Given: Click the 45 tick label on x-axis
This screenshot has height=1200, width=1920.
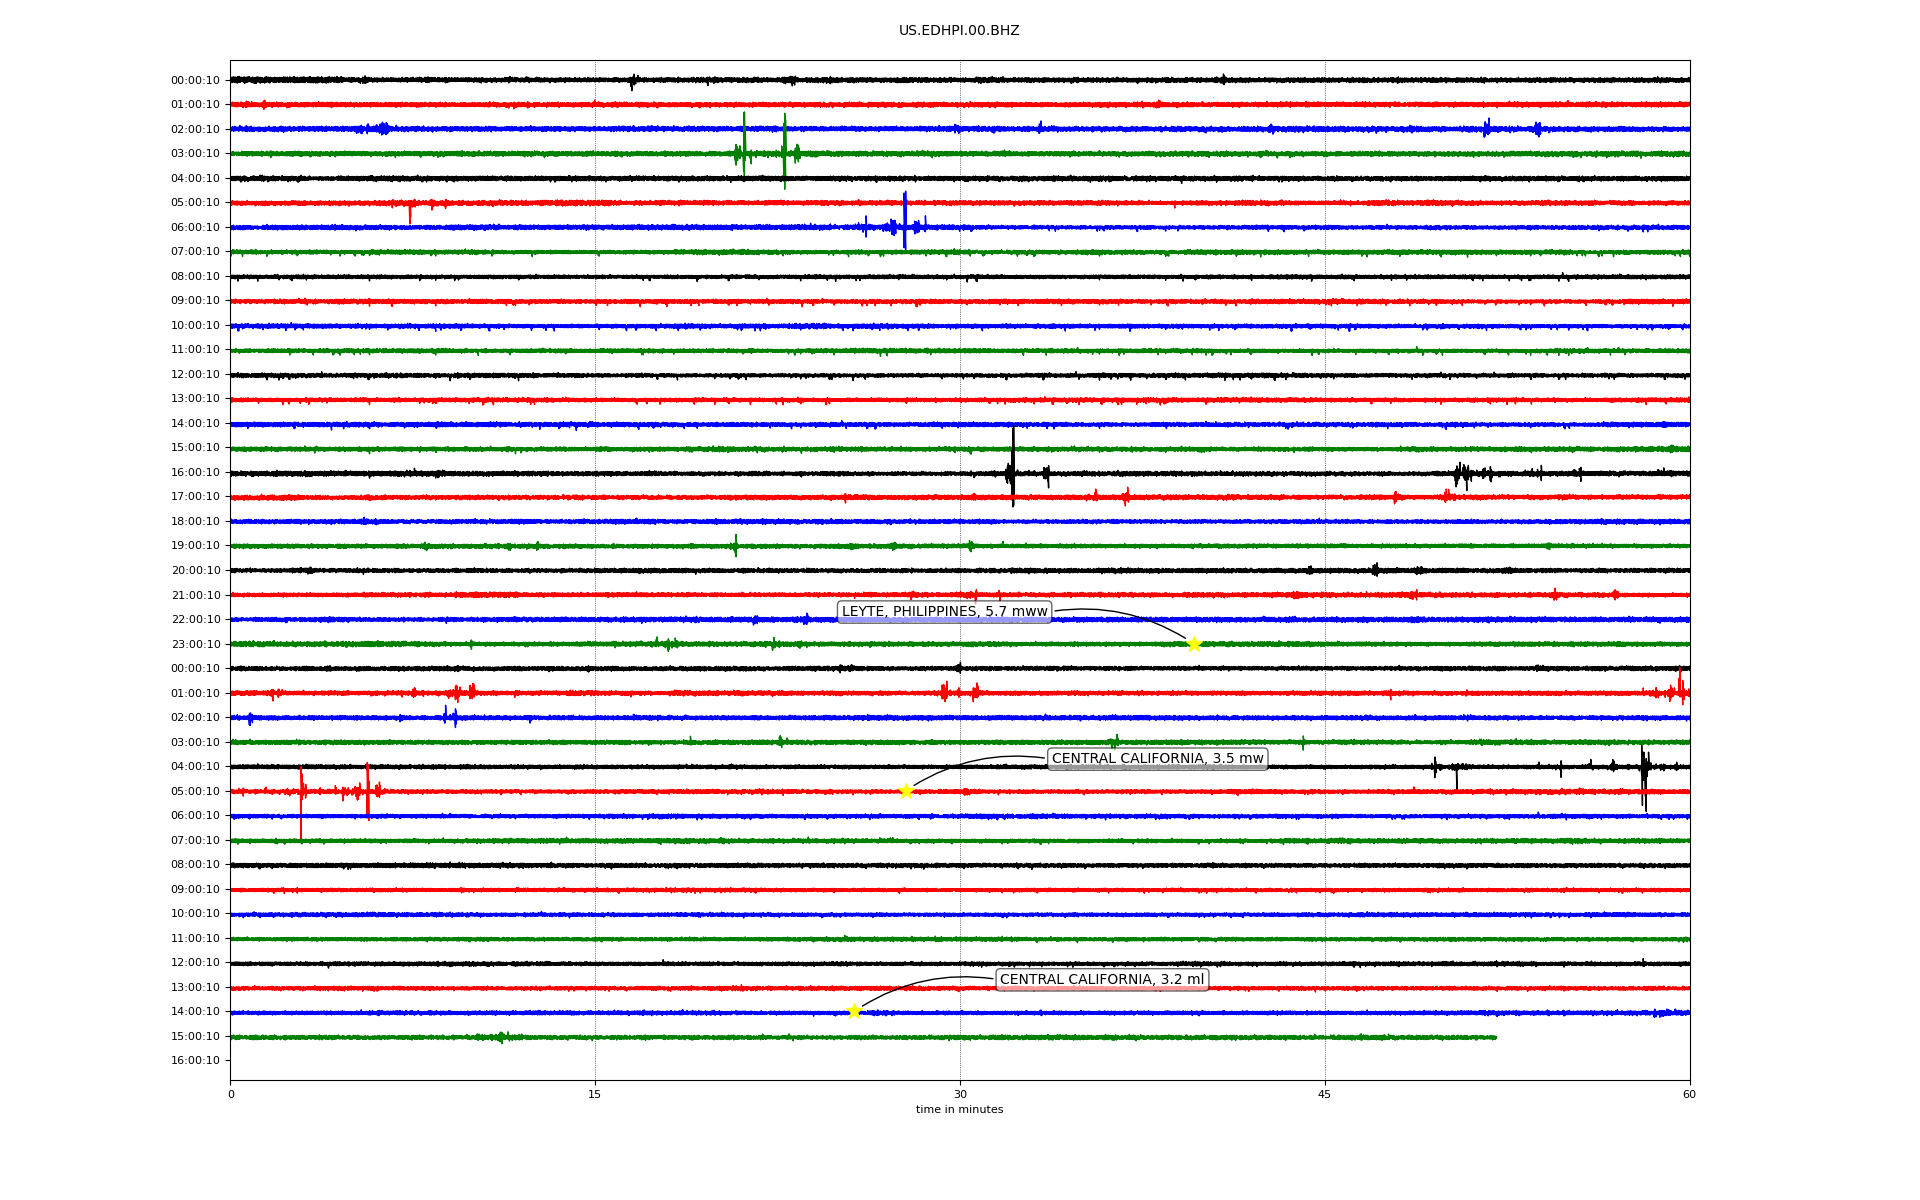Looking at the screenshot, I should click(x=1325, y=1094).
